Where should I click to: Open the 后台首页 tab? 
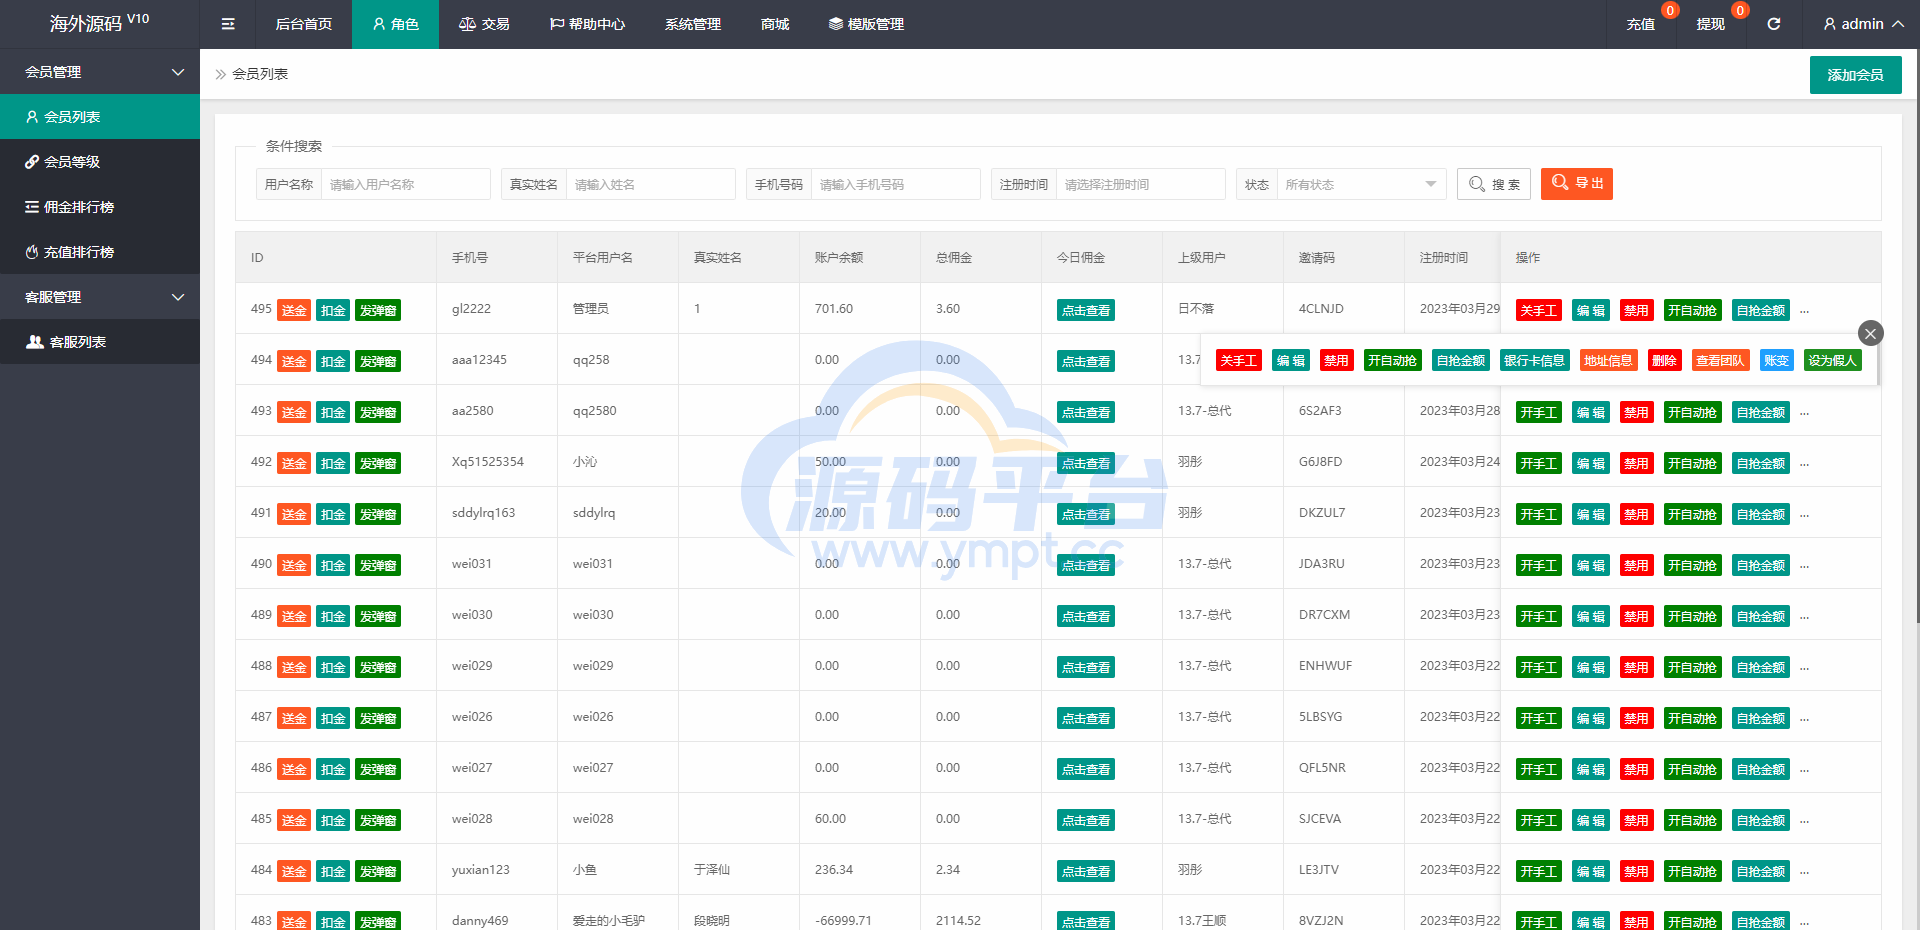coord(304,24)
